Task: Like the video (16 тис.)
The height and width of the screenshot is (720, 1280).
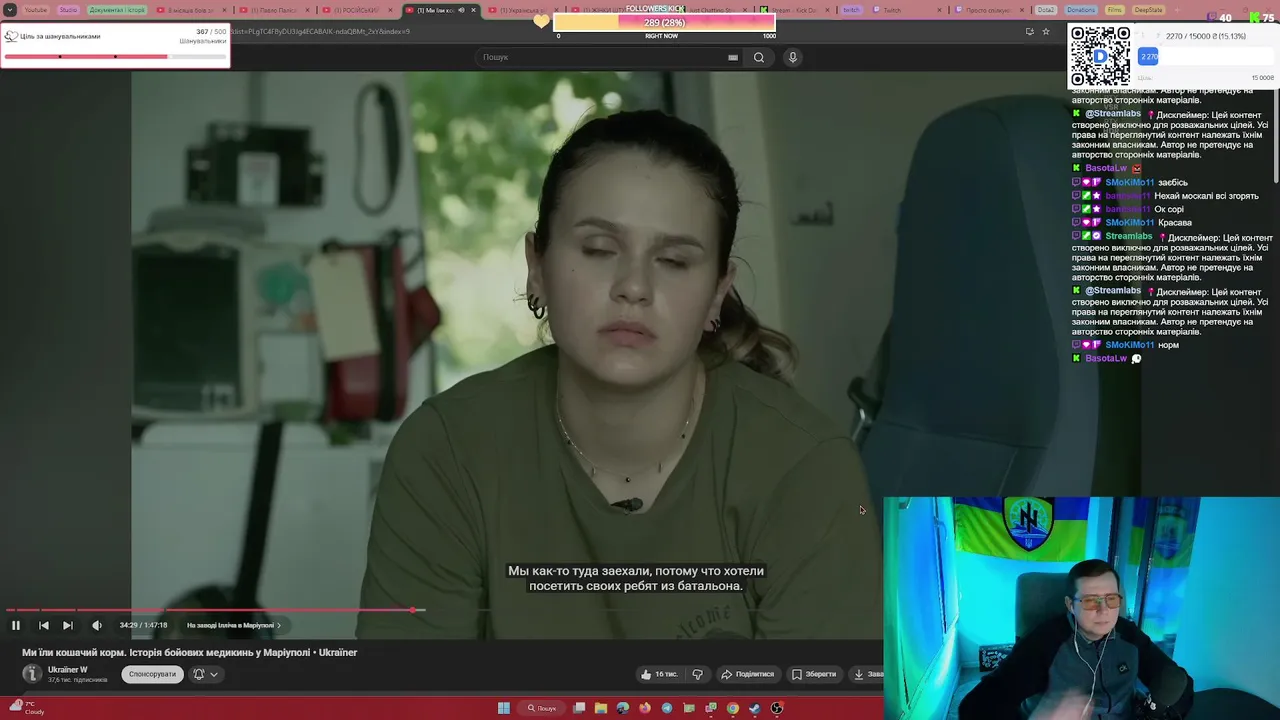Action: pos(661,674)
